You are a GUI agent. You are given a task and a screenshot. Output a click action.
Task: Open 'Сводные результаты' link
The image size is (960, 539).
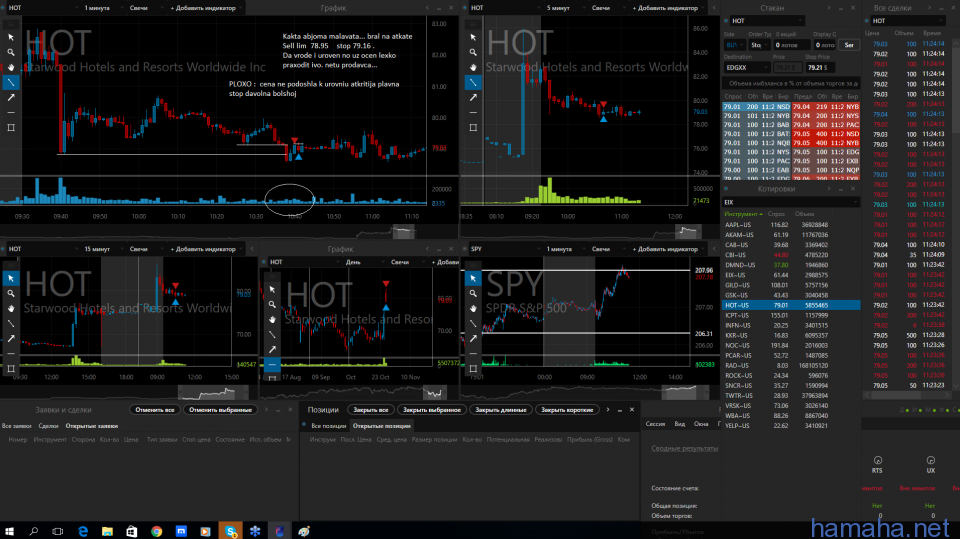[x=684, y=448]
